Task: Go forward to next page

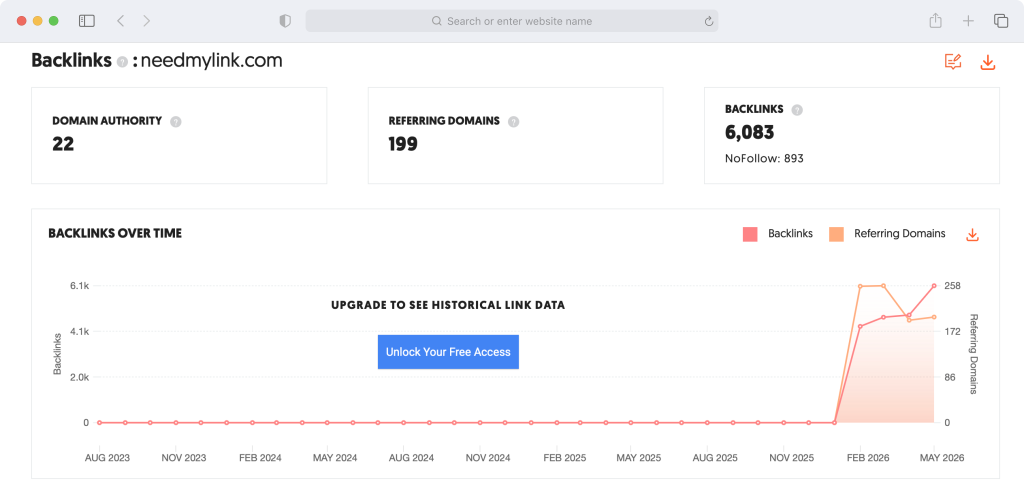Action: (x=146, y=21)
